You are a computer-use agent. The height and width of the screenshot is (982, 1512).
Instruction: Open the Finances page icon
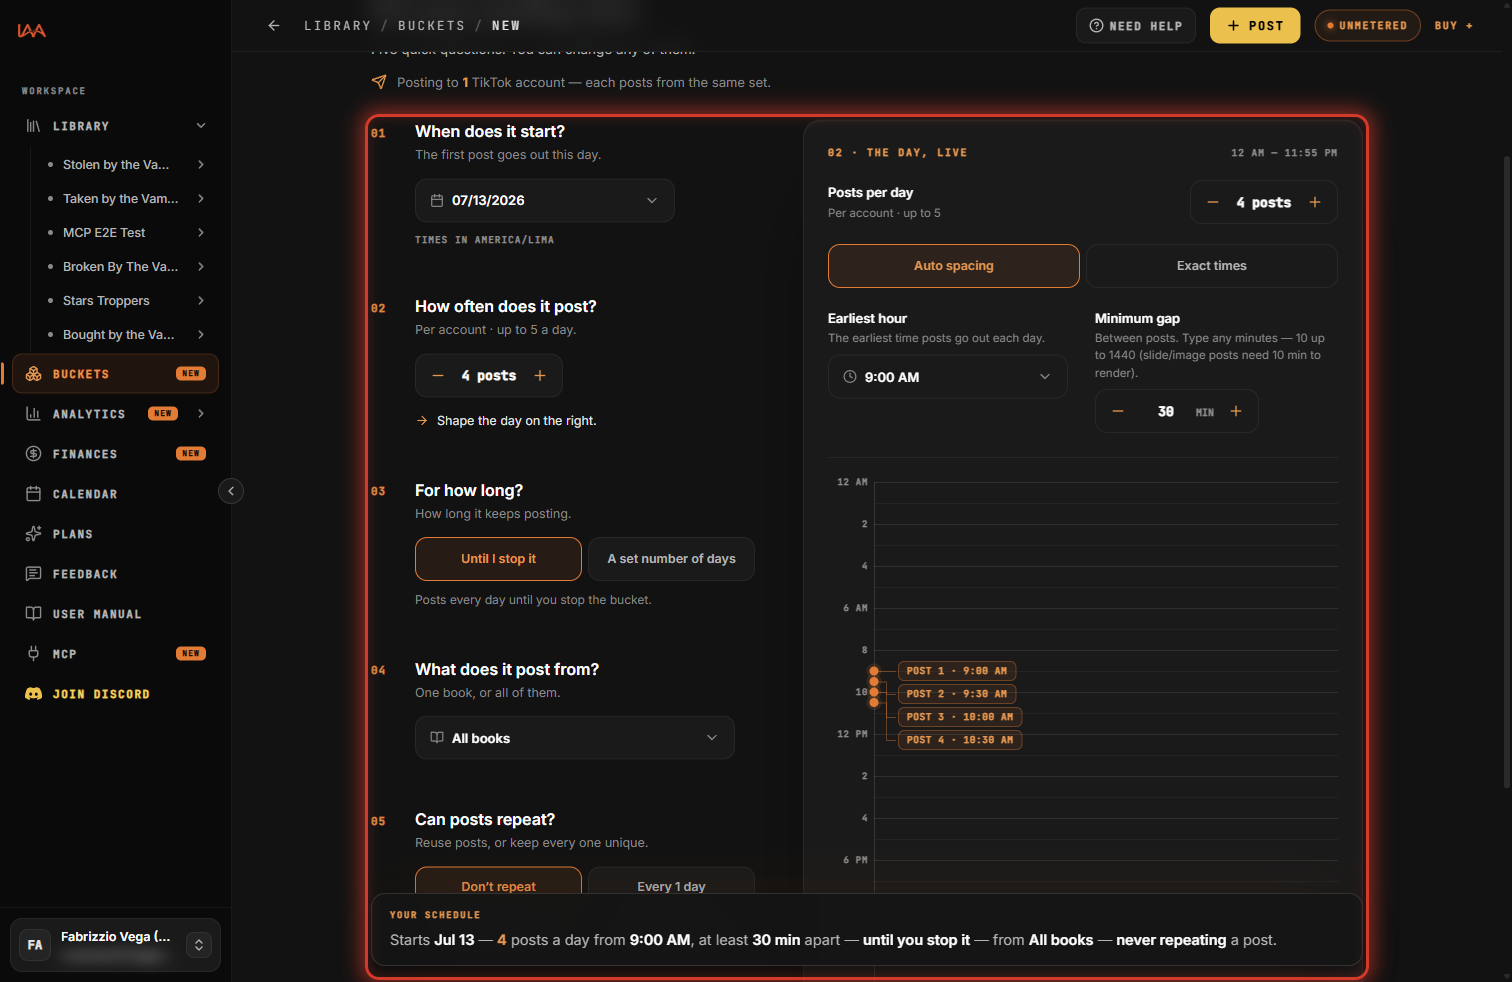33,454
